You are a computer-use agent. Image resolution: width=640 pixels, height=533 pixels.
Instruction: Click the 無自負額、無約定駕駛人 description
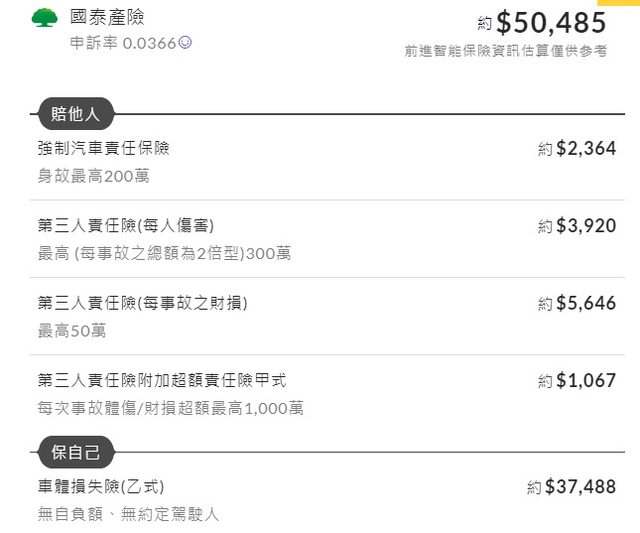click(128, 514)
